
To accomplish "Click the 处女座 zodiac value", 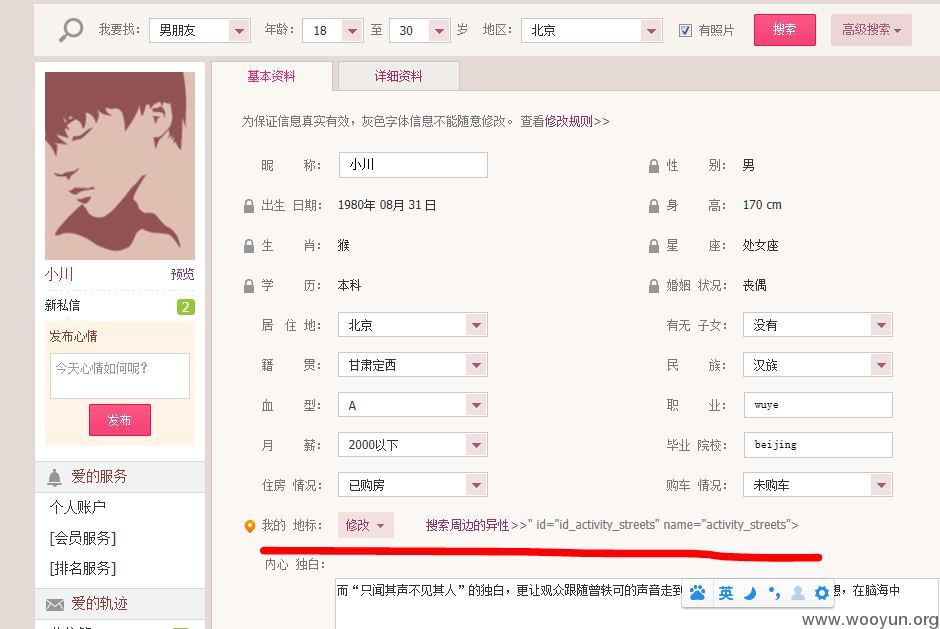I will [x=760, y=245].
